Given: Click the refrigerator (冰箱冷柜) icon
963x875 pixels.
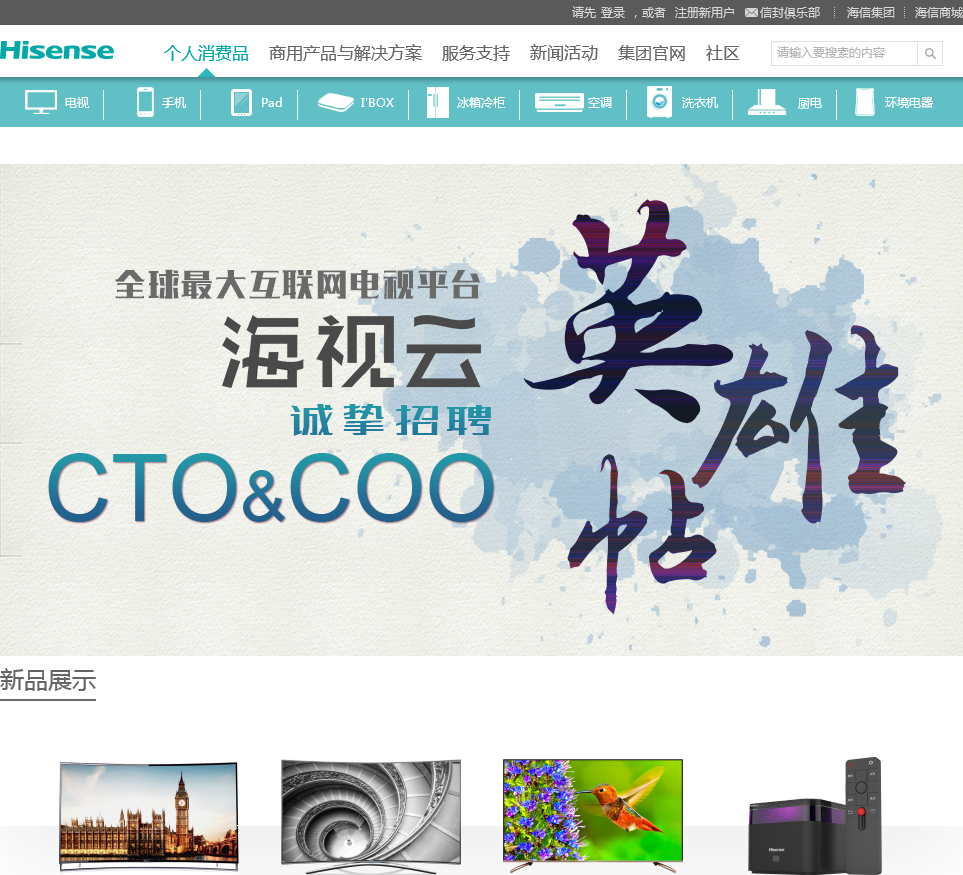Looking at the screenshot, I should click(x=437, y=102).
